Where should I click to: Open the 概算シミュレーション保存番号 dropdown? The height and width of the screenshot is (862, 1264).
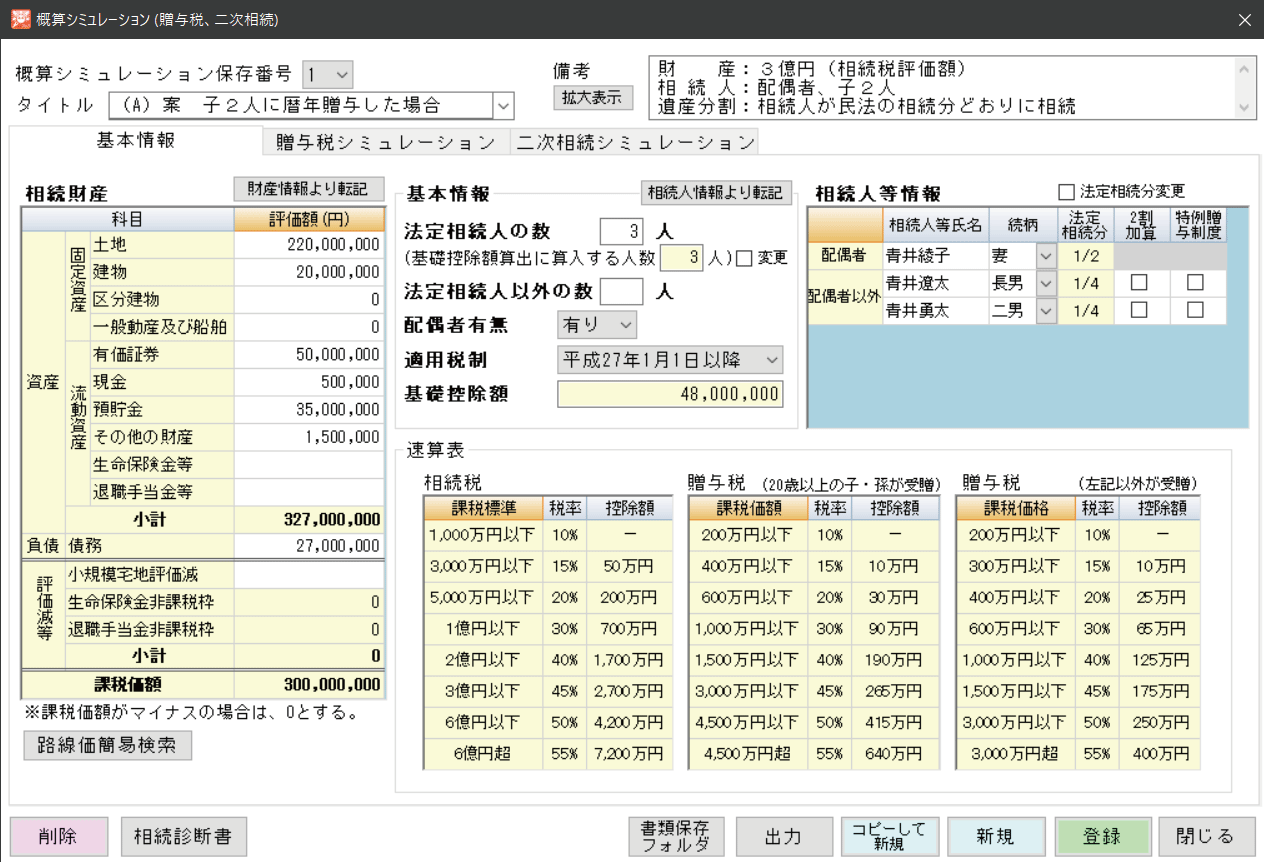340,75
